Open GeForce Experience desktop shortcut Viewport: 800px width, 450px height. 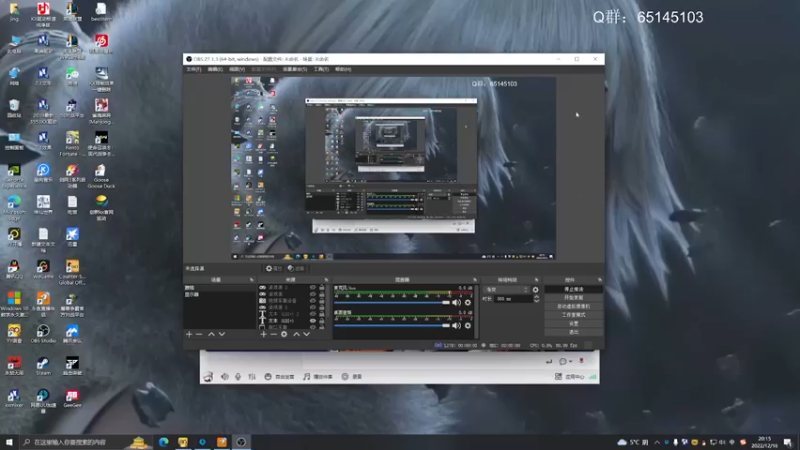[14, 176]
